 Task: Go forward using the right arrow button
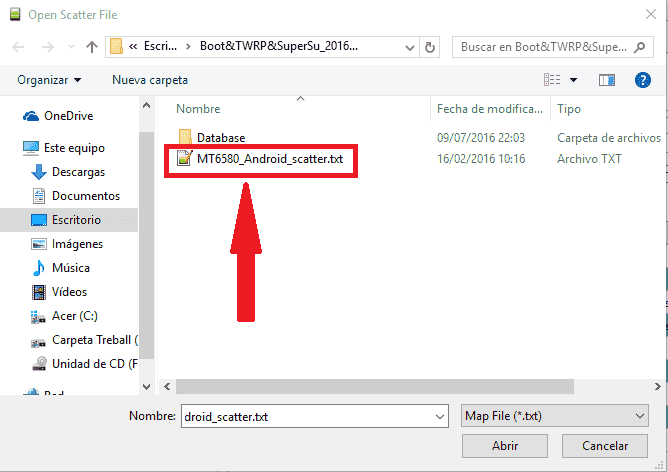coord(48,46)
